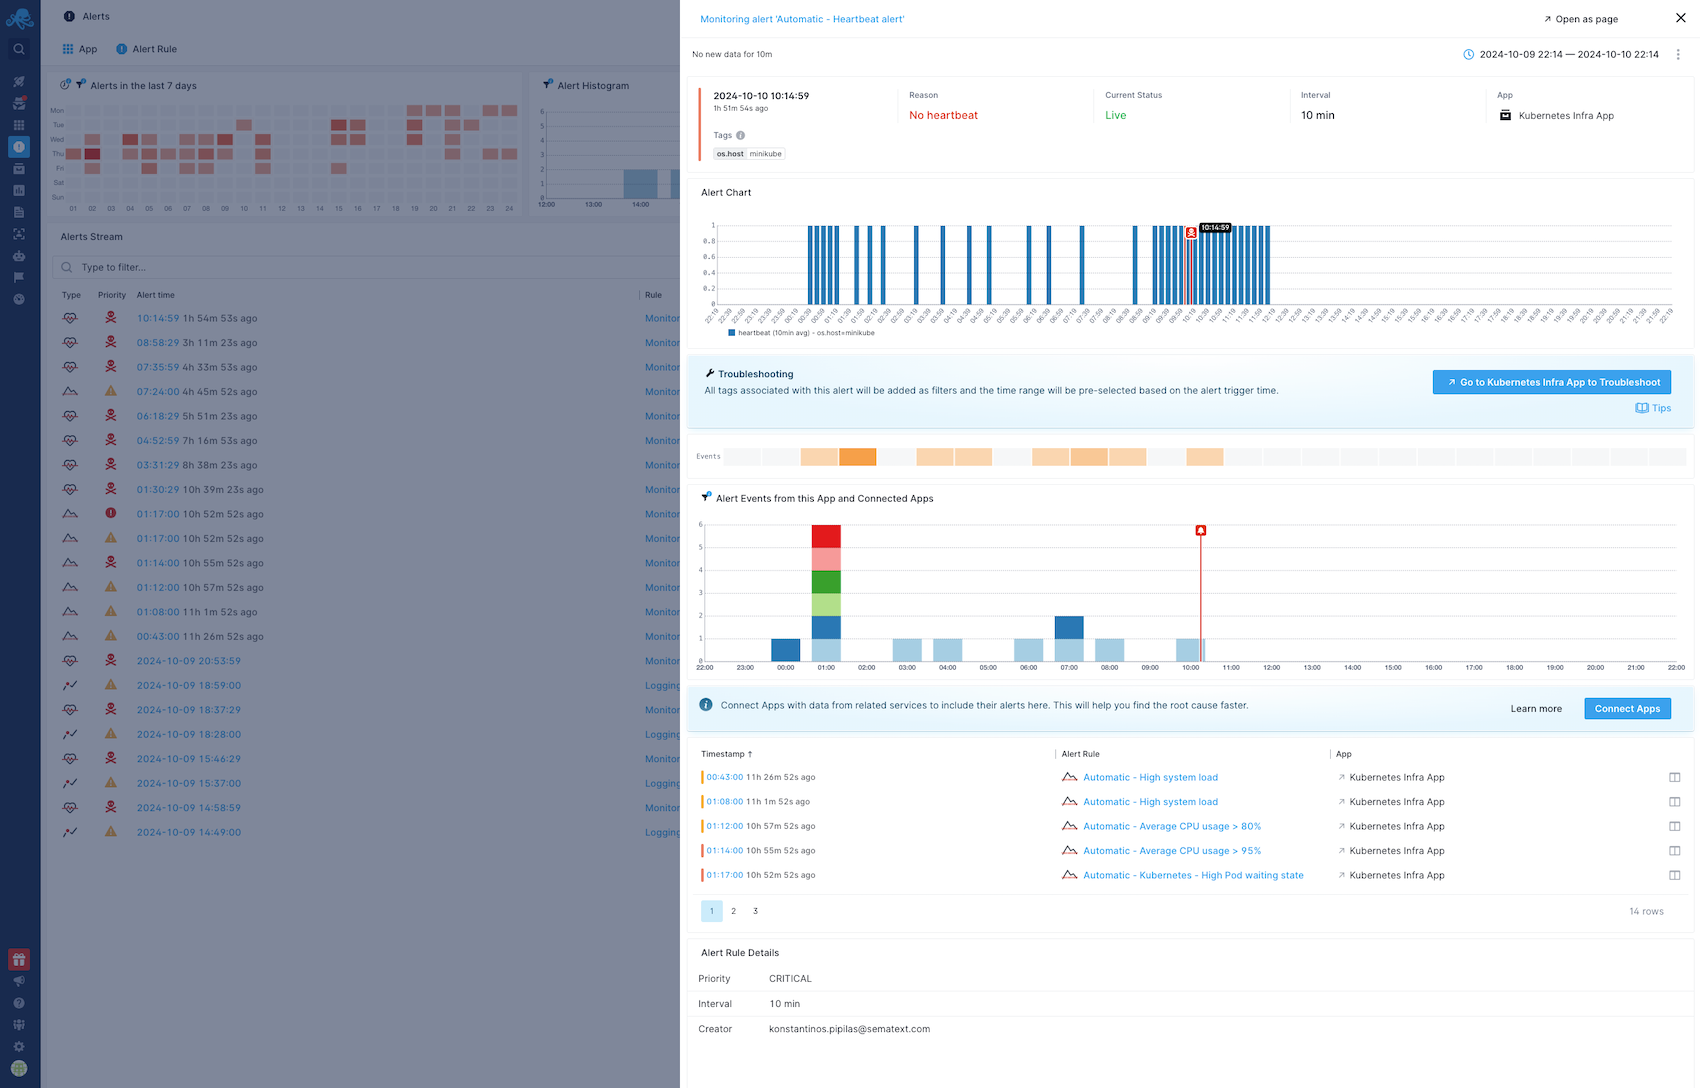Click the Kubernetes Infra App name in header
This screenshot has height=1088, width=1700.
click(1566, 115)
